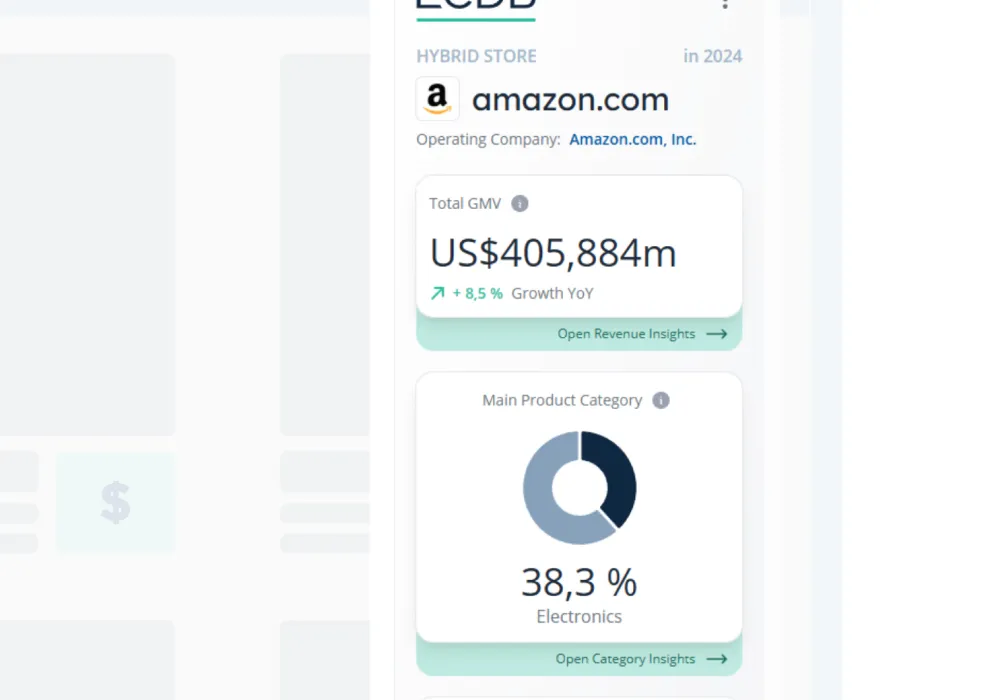Viewport: 1000px width, 700px height.
Task: Click the Total GMV info icon
Action: coord(519,203)
